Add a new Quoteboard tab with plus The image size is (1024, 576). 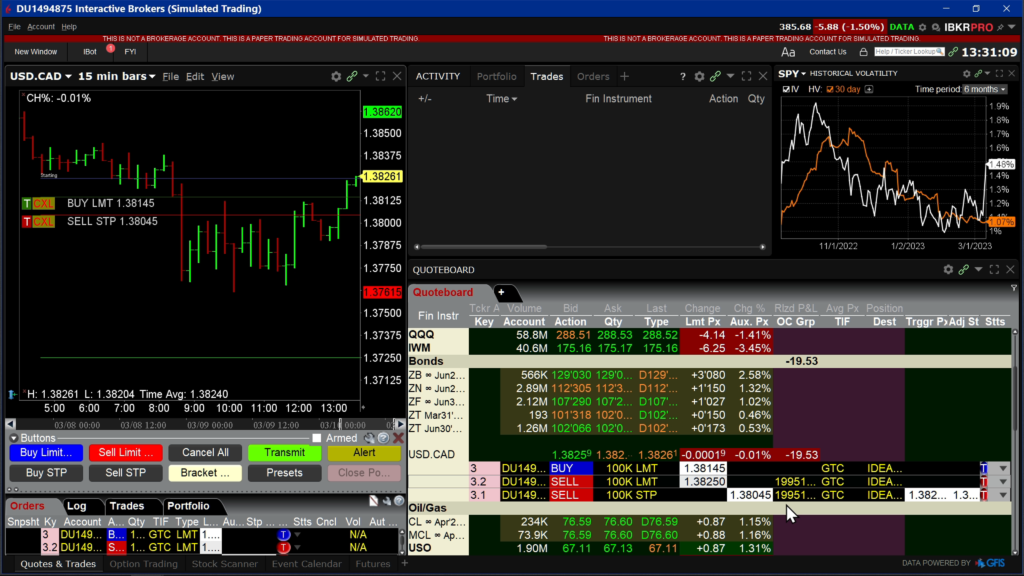pyautogui.click(x=501, y=292)
